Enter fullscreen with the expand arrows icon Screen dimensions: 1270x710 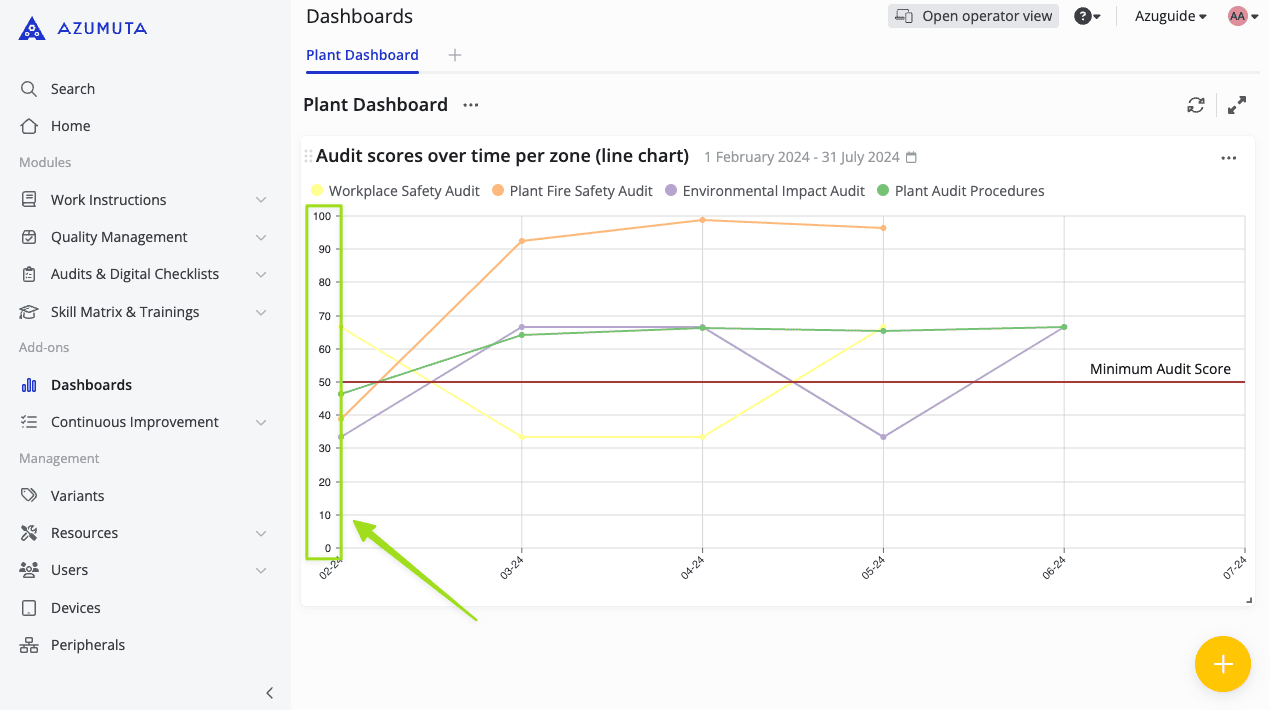point(1237,105)
